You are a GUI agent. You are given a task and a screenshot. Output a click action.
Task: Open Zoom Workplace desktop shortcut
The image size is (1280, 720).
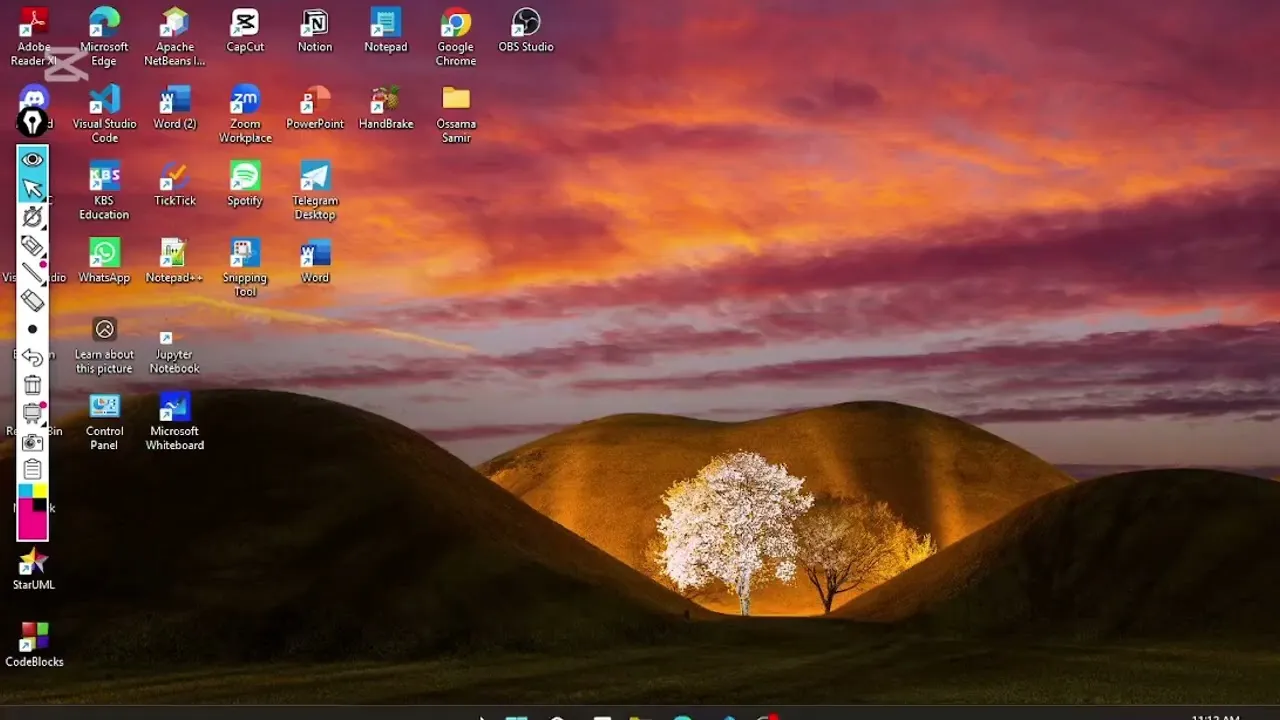pyautogui.click(x=245, y=114)
